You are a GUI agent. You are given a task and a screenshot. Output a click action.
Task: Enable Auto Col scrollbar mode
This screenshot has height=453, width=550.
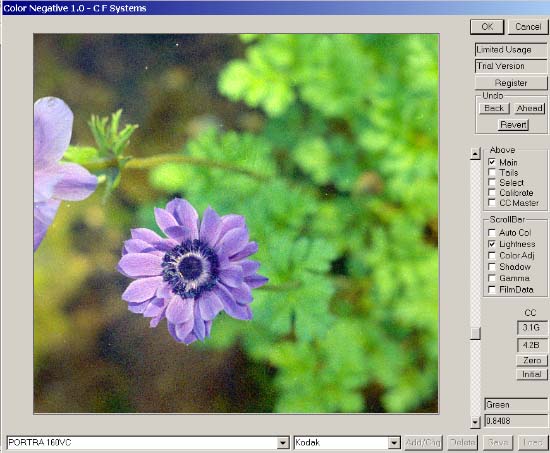(x=492, y=233)
